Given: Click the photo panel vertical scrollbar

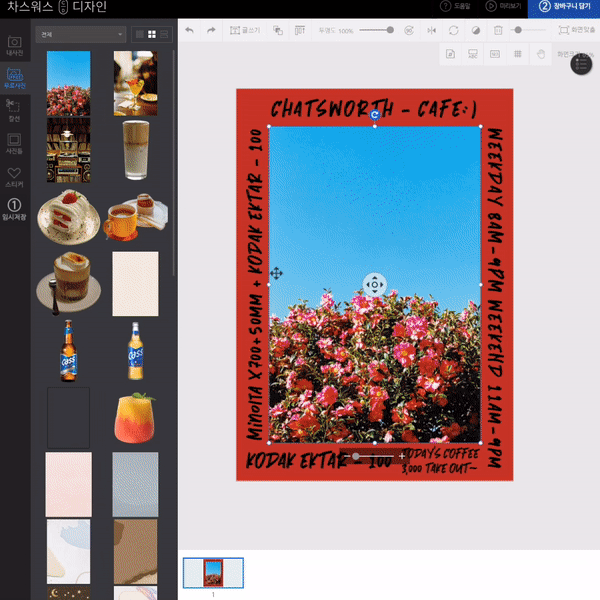Looking at the screenshot, I should pyautogui.click(x=174, y=163).
